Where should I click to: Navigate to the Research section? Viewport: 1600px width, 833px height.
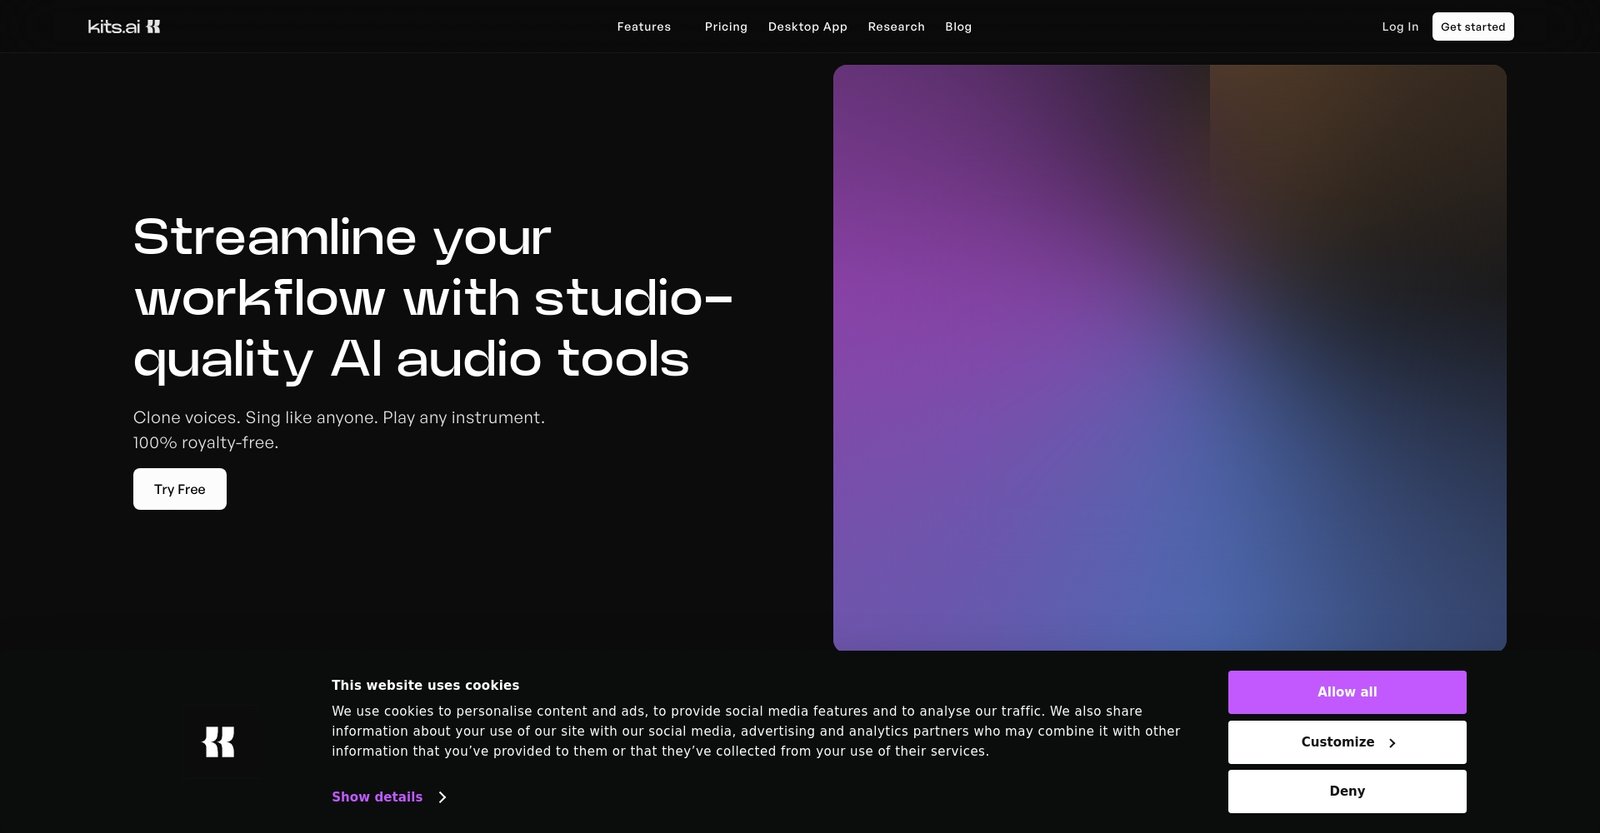click(x=896, y=27)
